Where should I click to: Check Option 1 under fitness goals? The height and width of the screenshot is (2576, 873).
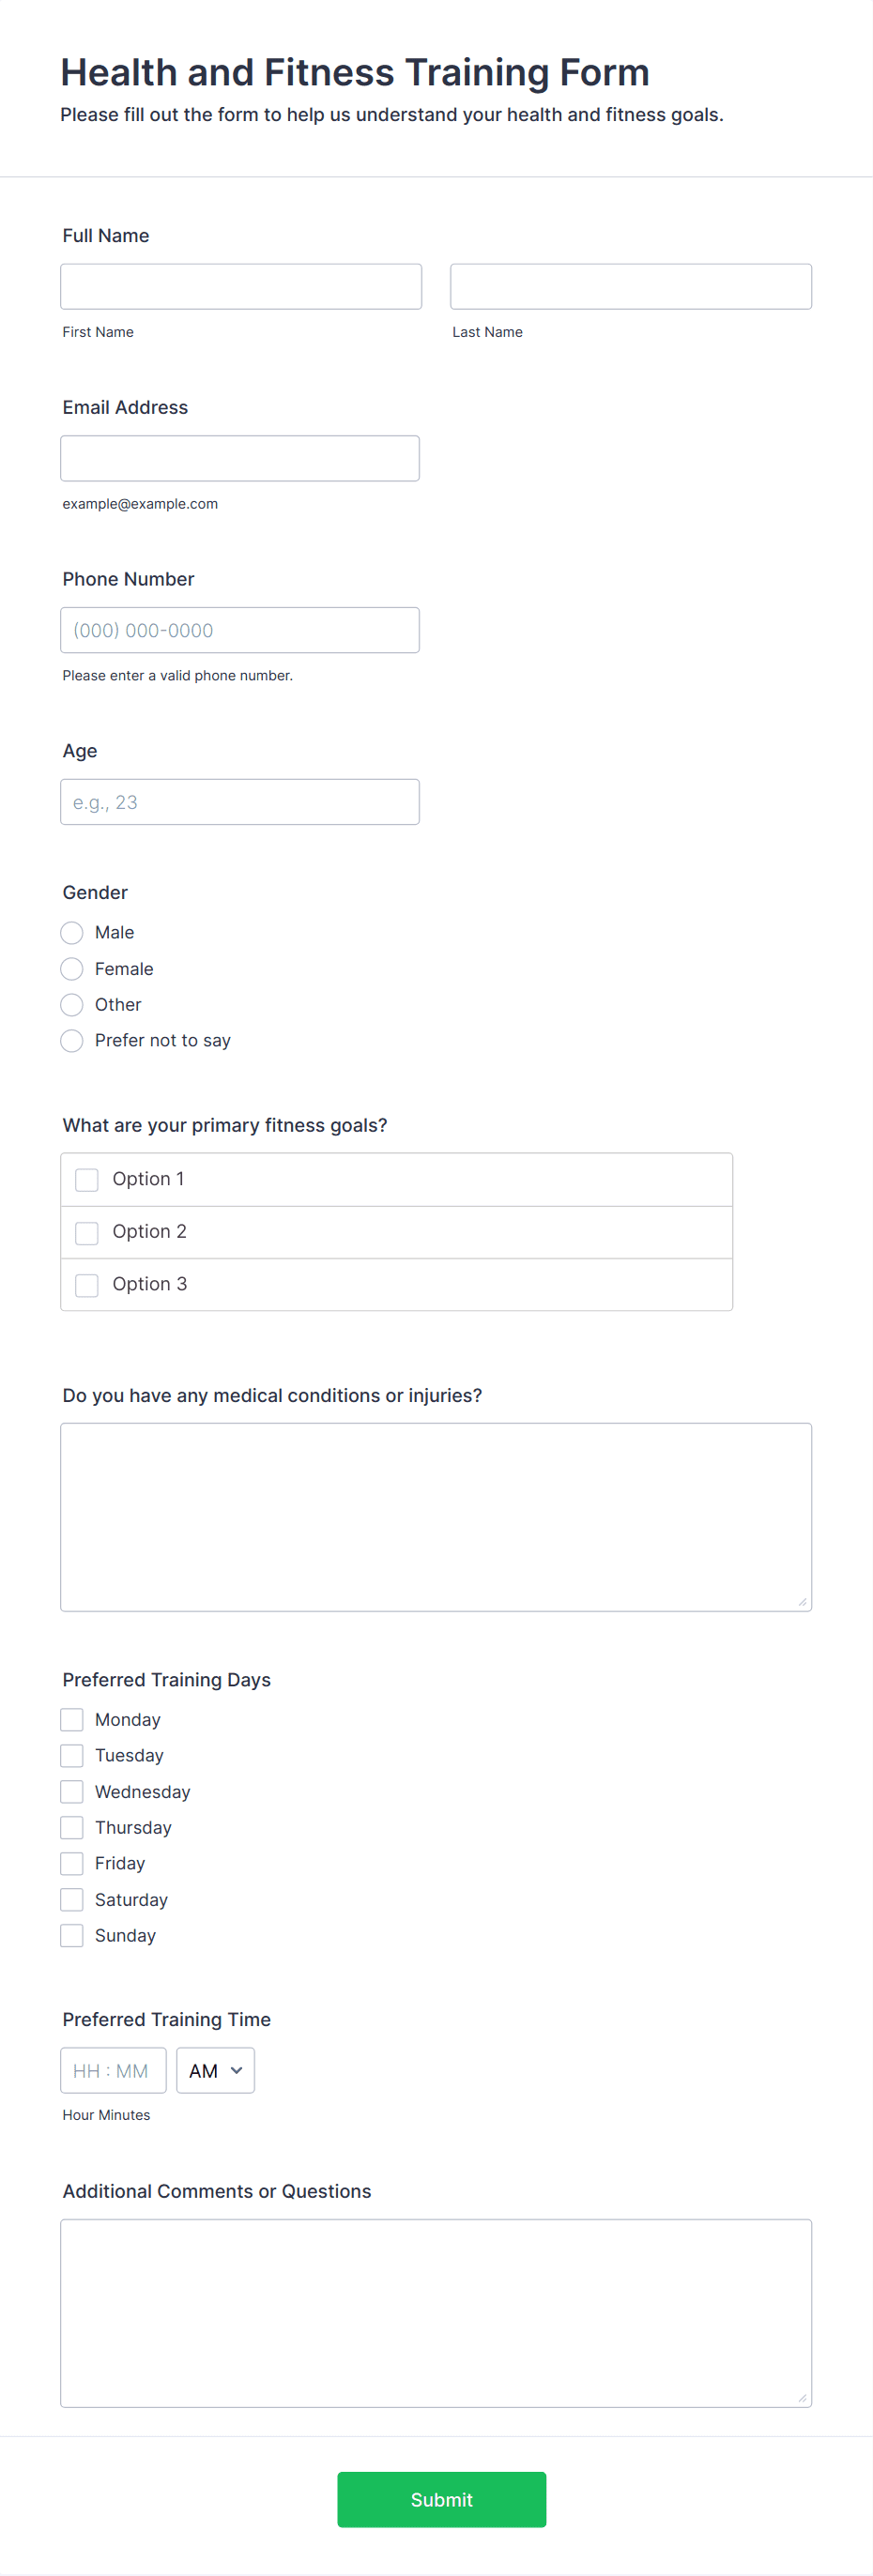point(86,1180)
